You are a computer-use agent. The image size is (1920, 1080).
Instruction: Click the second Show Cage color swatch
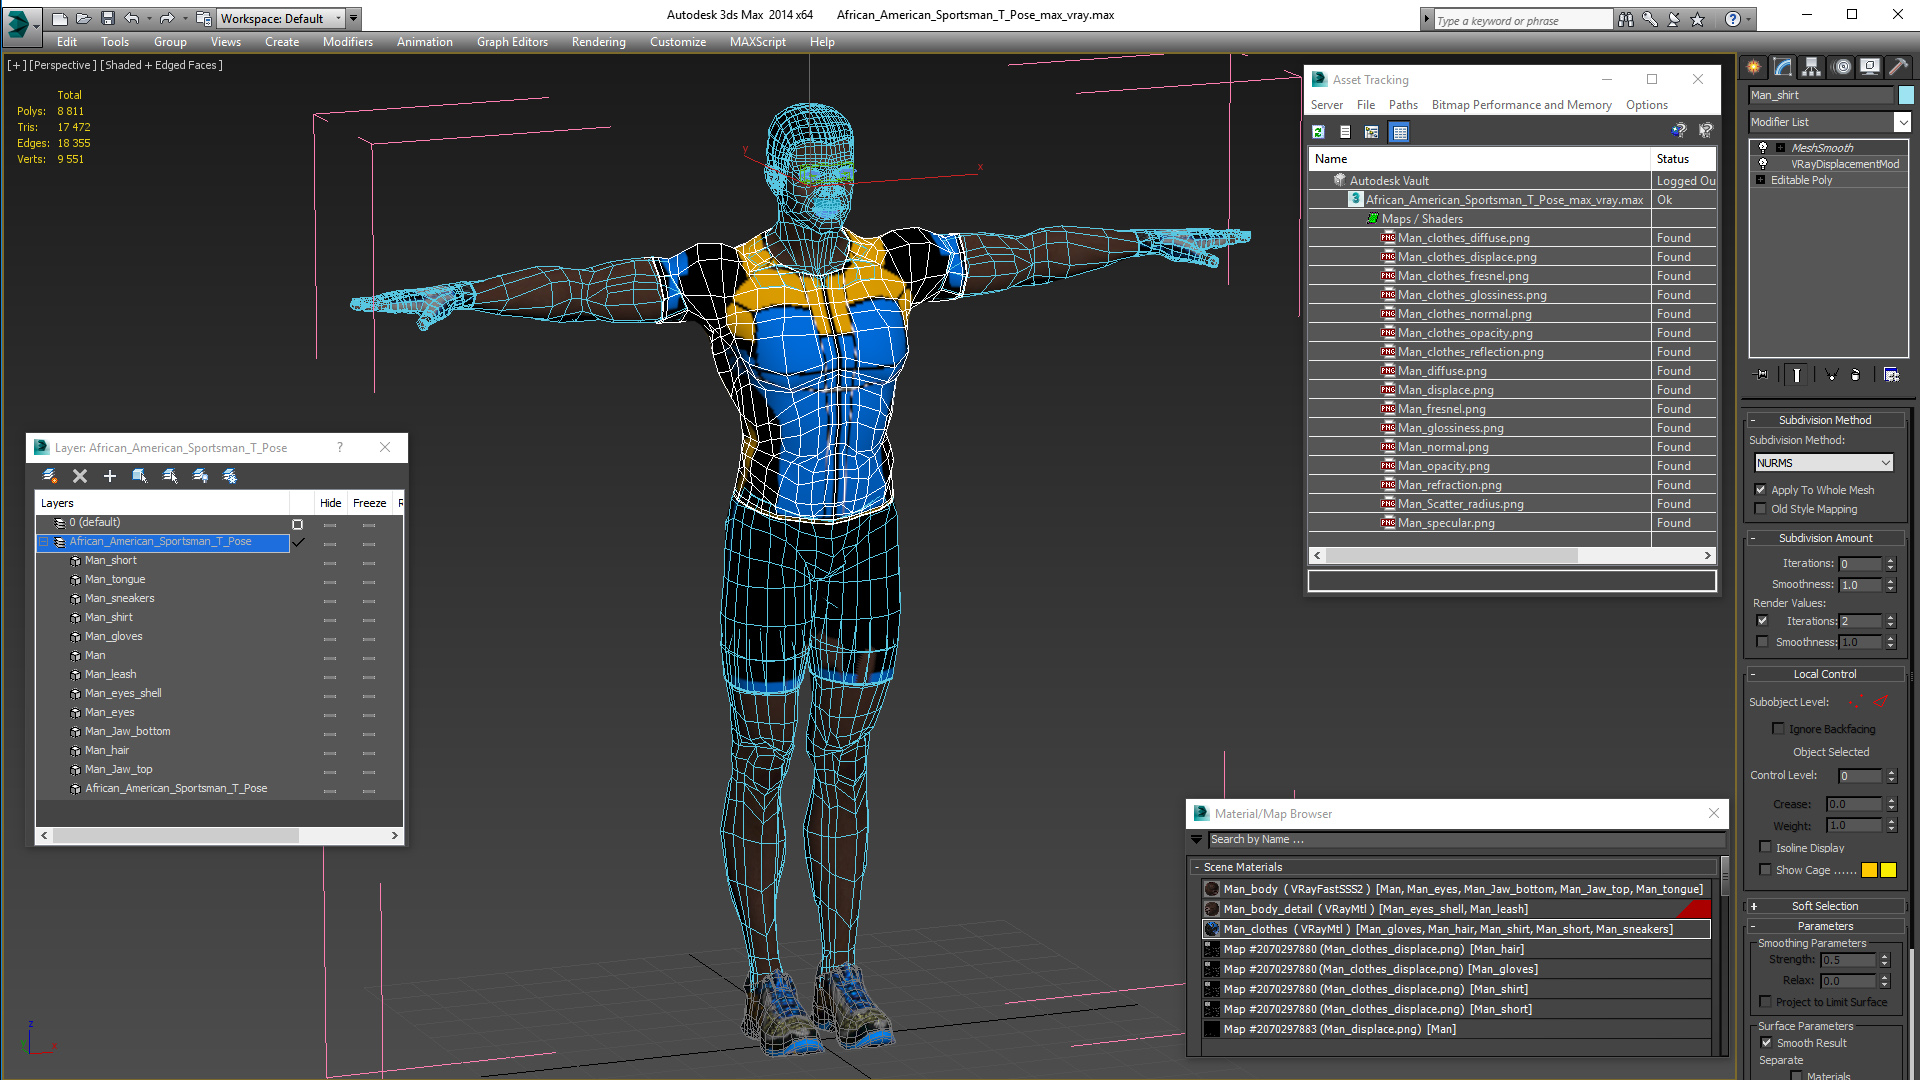pos(1888,870)
